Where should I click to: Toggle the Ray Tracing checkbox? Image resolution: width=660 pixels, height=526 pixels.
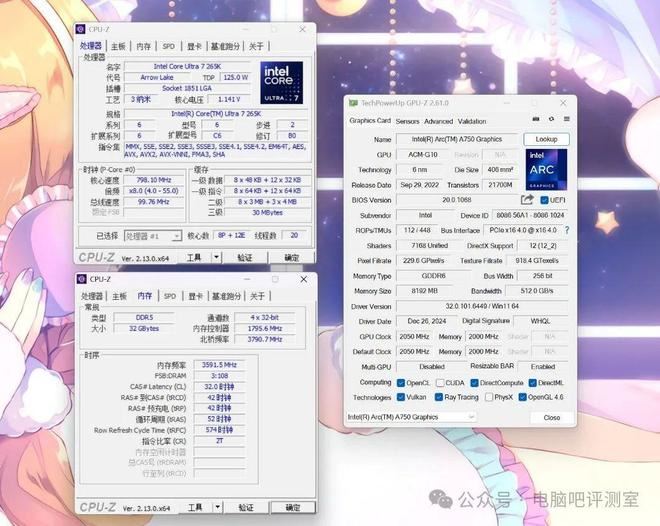439,397
